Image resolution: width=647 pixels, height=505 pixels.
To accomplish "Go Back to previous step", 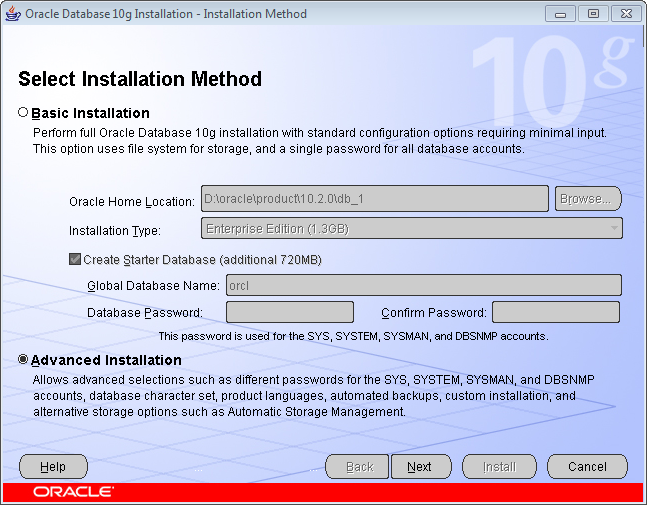I will click(357, 467).
